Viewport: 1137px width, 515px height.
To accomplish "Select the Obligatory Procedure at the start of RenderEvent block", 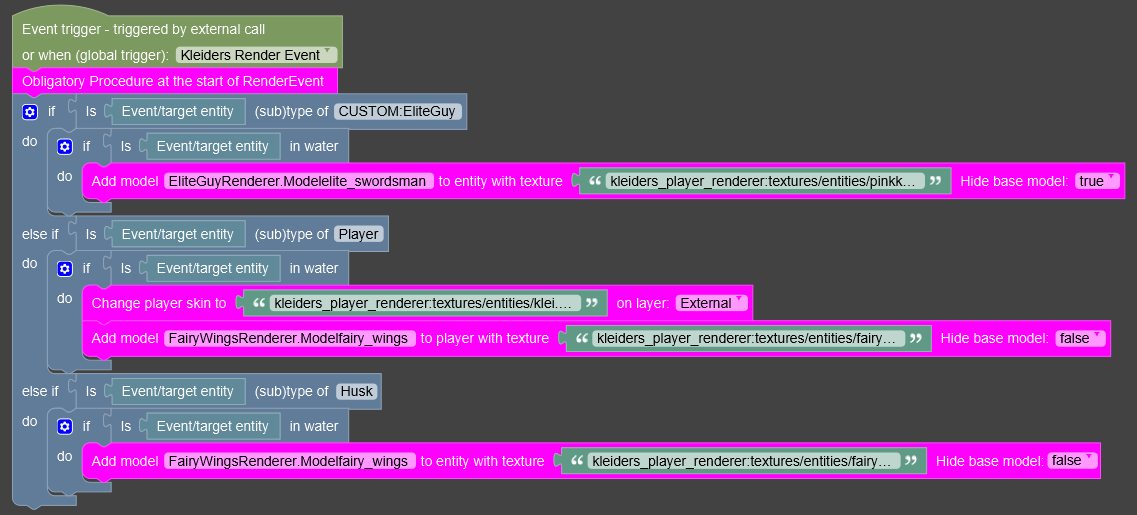I will click(x=174, y=81).
